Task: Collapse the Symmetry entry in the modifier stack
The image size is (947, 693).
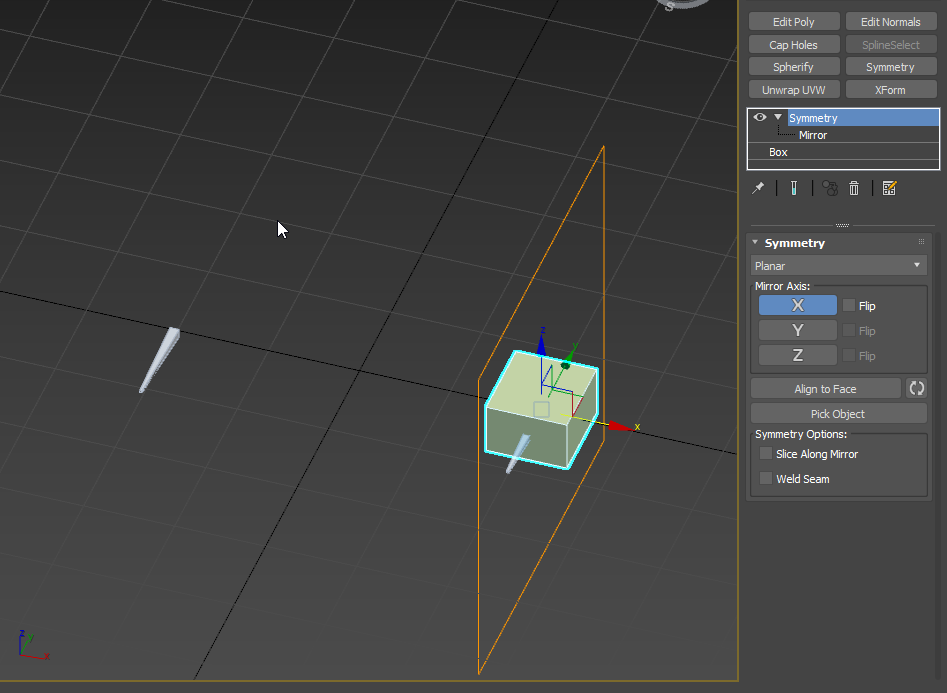Action: click(x=777, y=117)
